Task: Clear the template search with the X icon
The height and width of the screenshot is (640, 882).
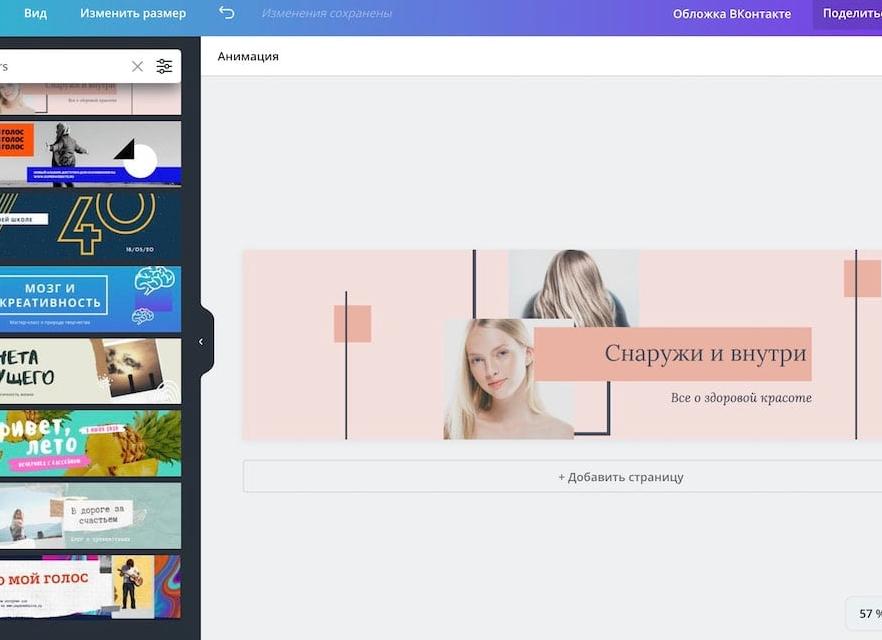Action: [x=137, y=66]
